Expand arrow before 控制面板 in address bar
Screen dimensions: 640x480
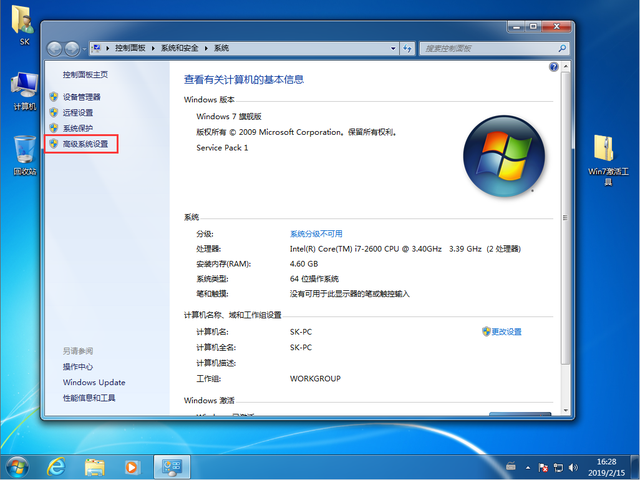[x=108, y=48]
